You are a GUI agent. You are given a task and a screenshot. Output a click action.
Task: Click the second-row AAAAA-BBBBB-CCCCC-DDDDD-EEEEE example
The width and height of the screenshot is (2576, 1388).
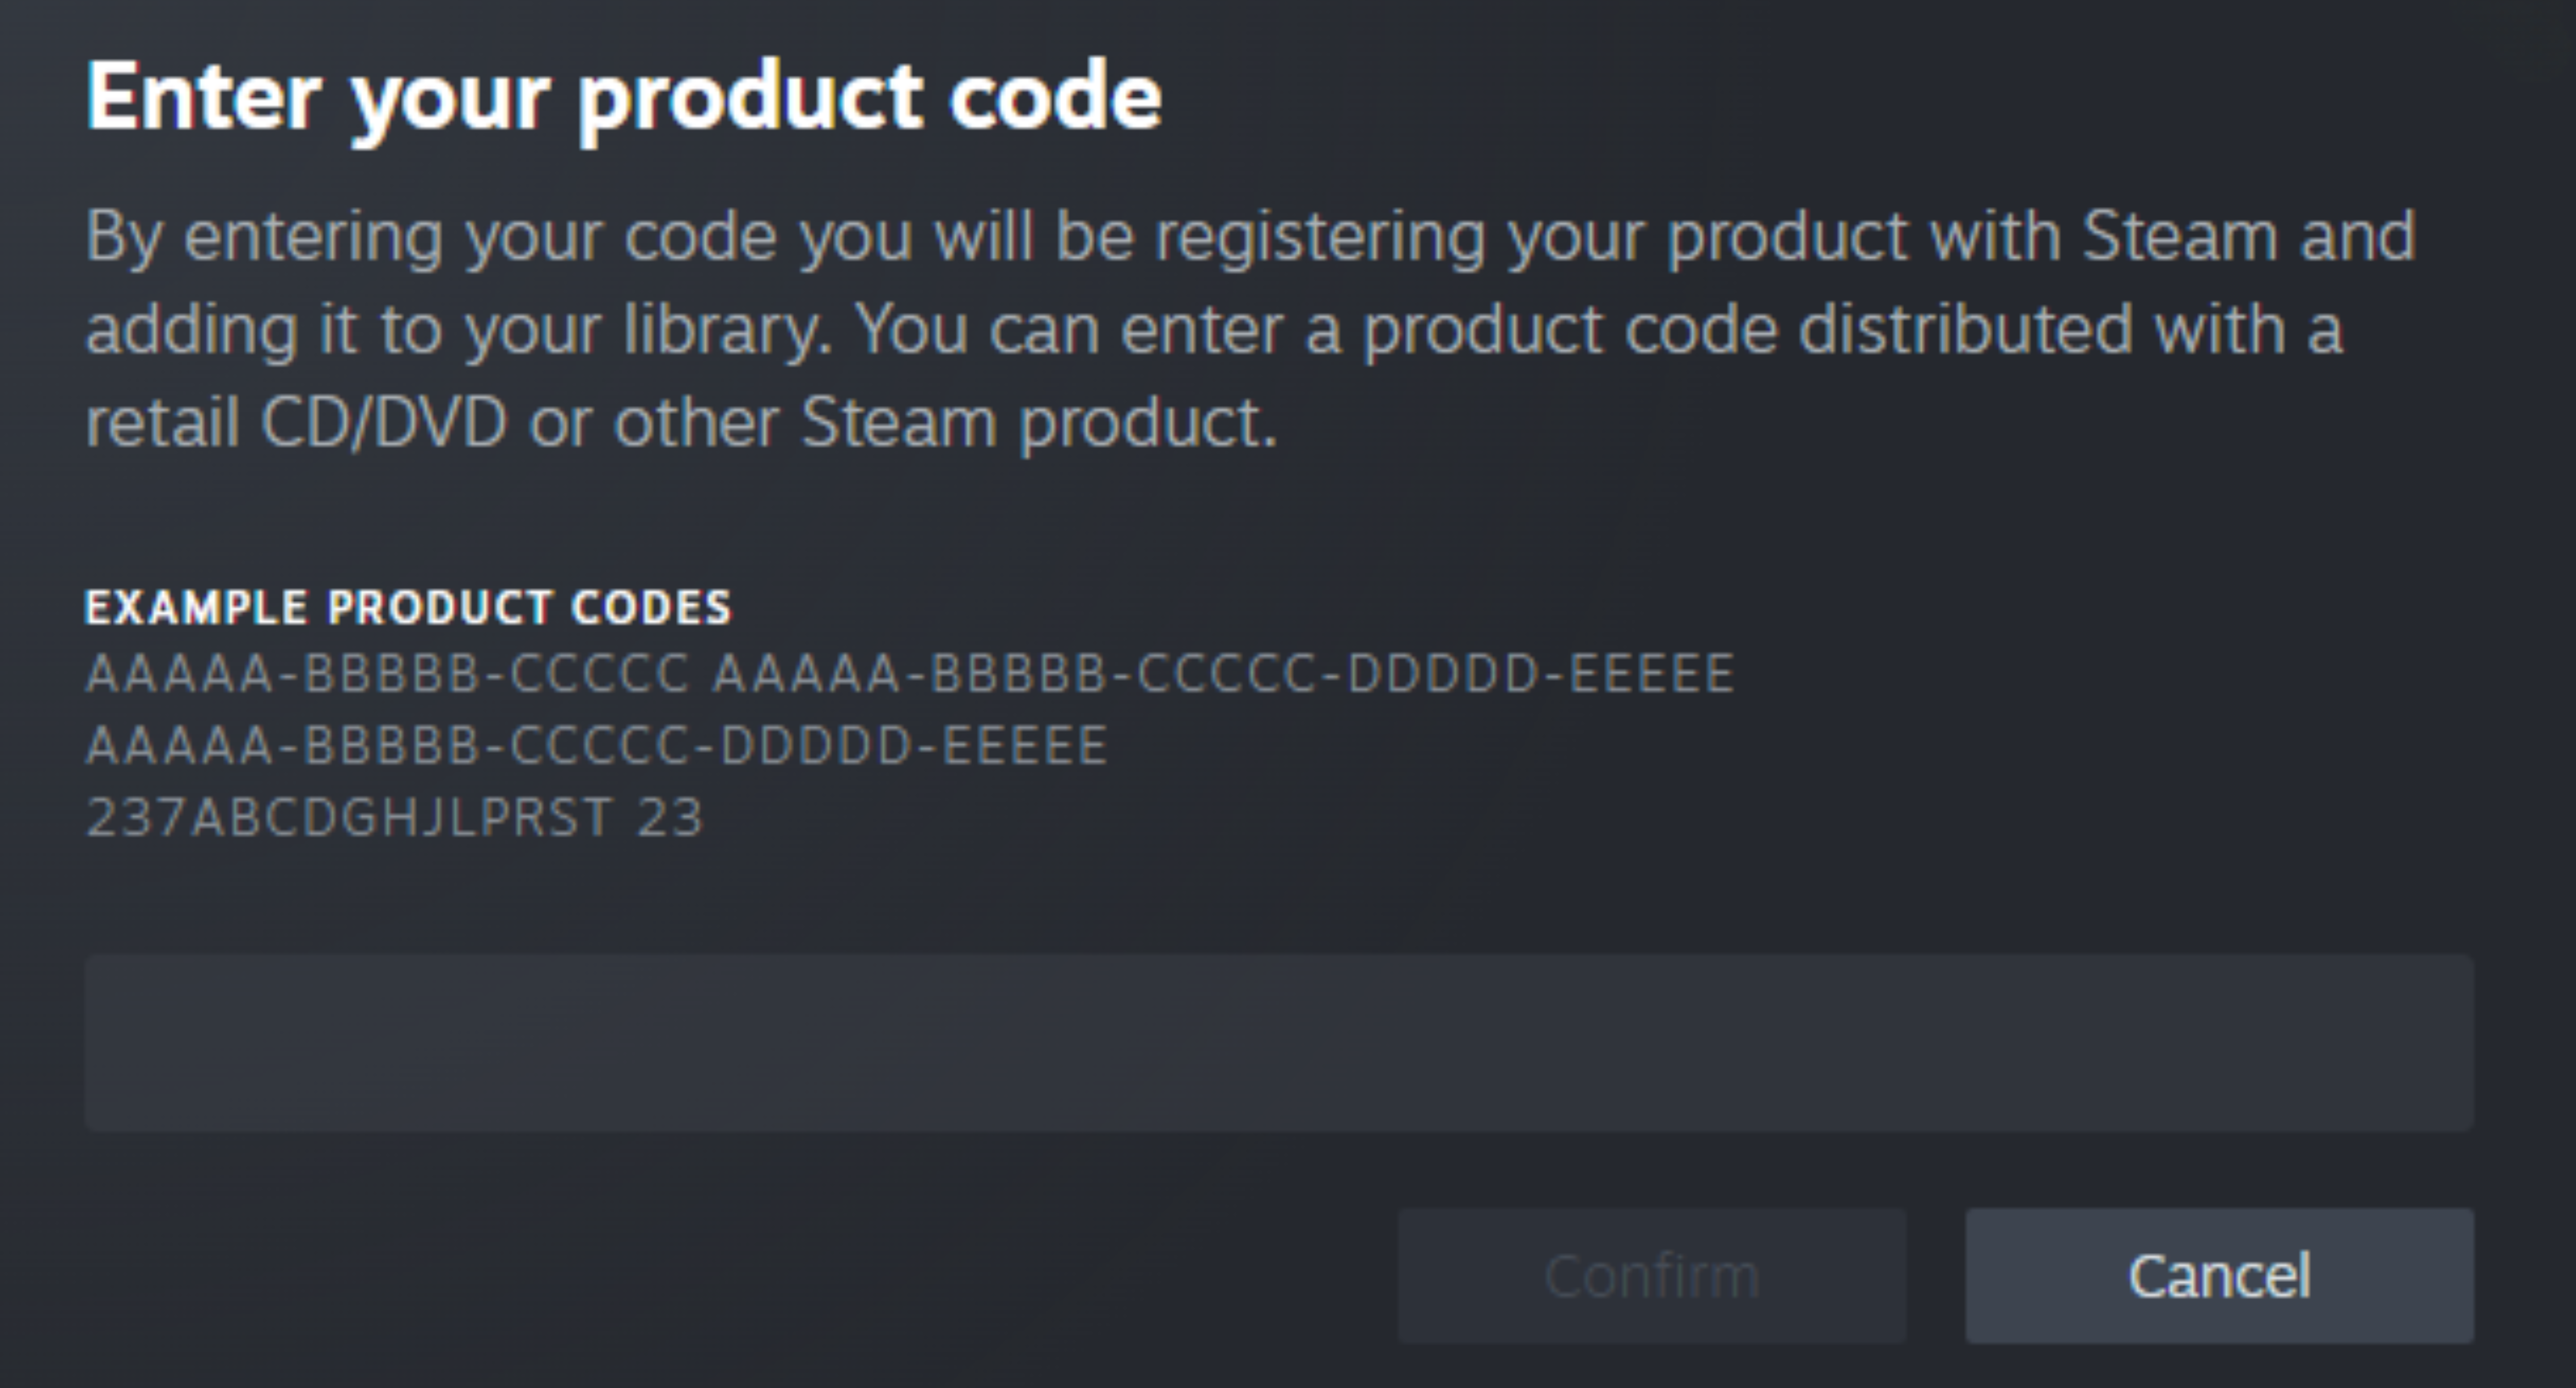point(597,745)
